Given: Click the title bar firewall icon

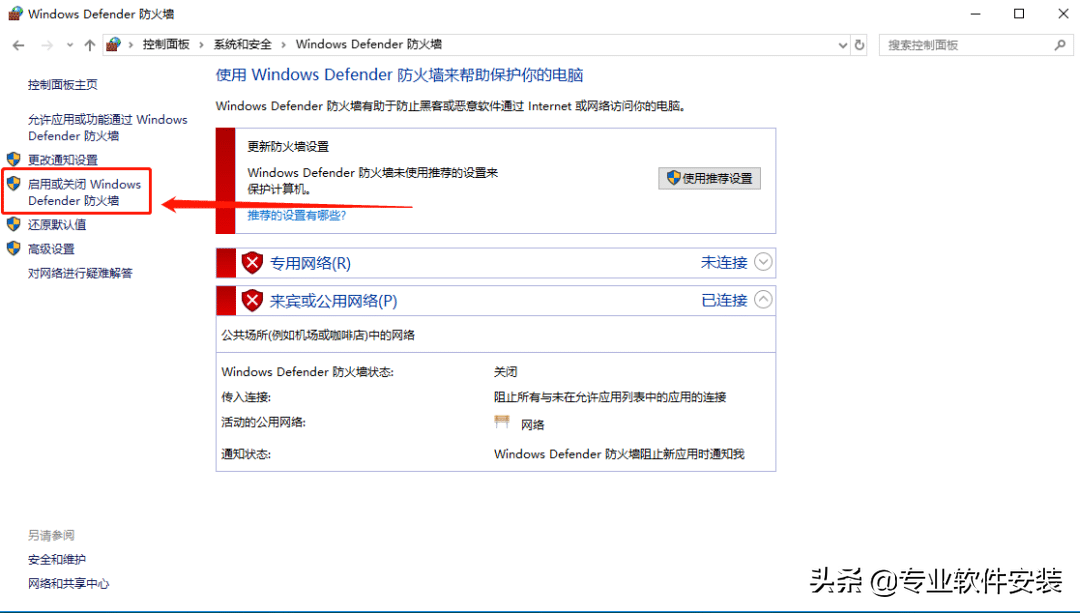Looking at the screenshot, I should [15, 13].
